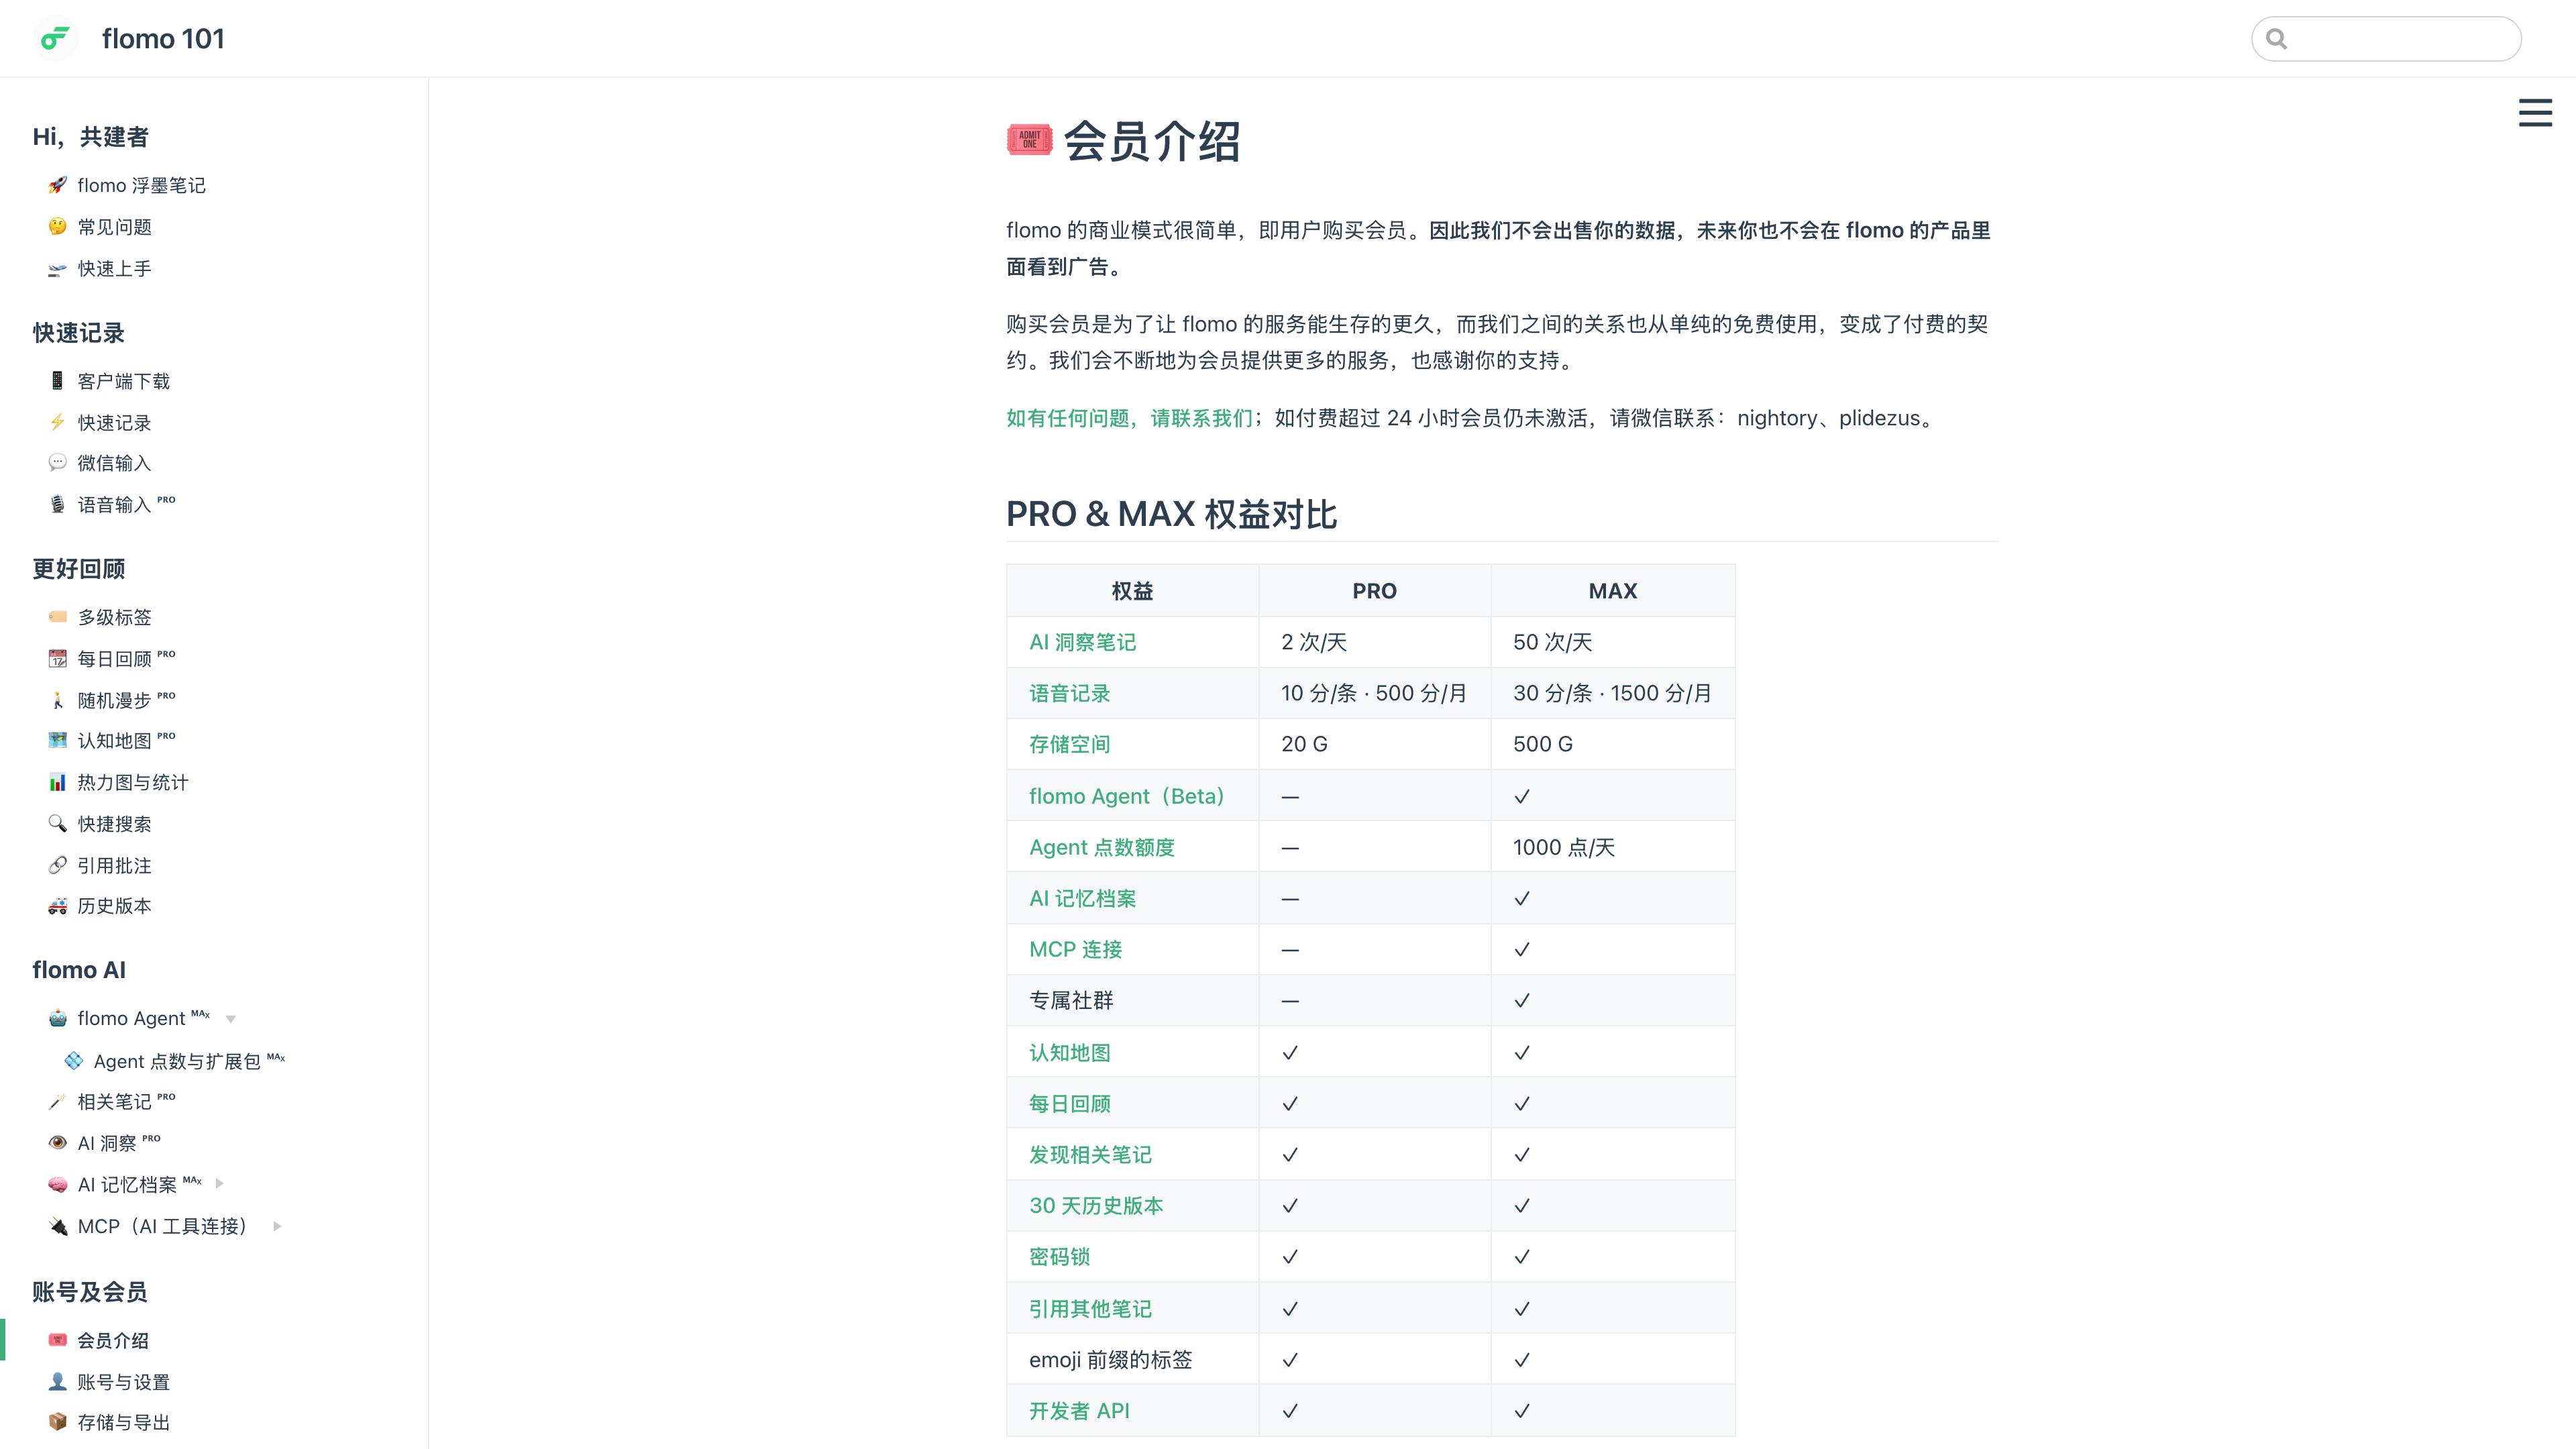Click the walking person icon beside 随机漫步
Viewport: 2576px width, 1449px height.
[x=58, y=700]
